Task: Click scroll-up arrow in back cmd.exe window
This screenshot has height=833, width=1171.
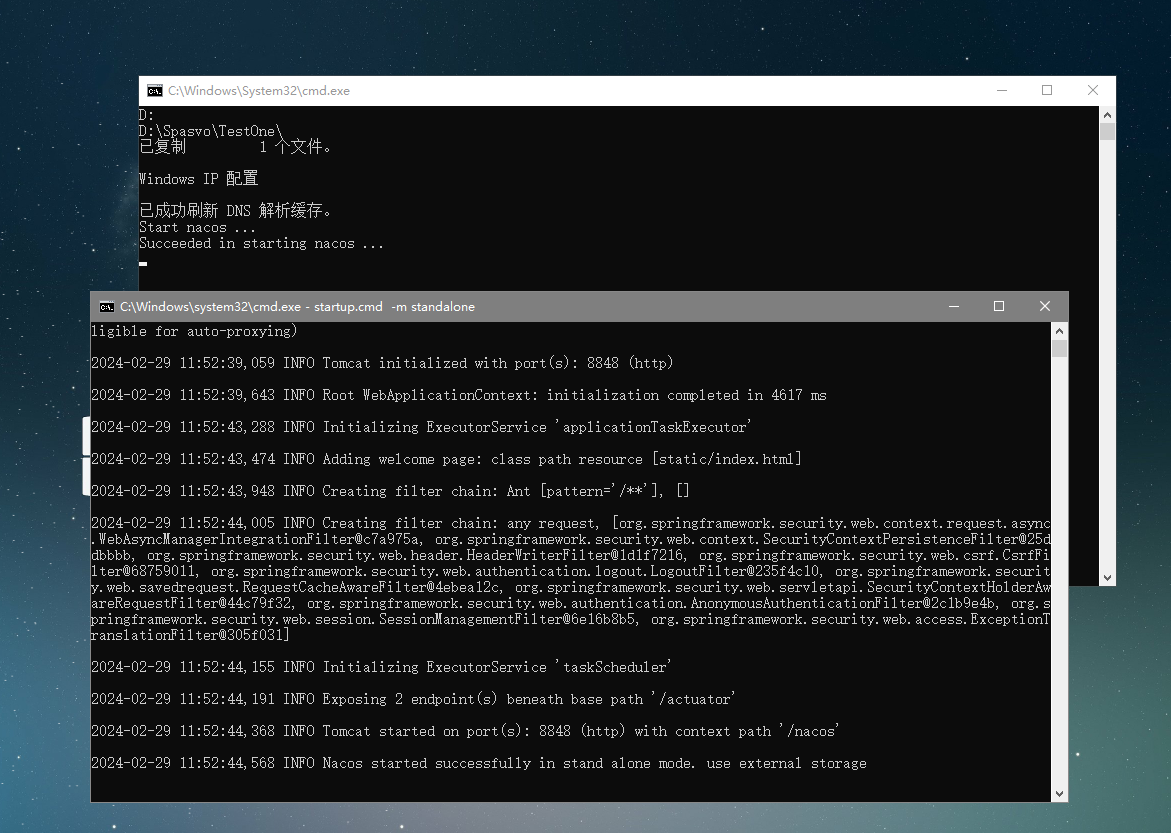Action: click(x=1108, y=114)
